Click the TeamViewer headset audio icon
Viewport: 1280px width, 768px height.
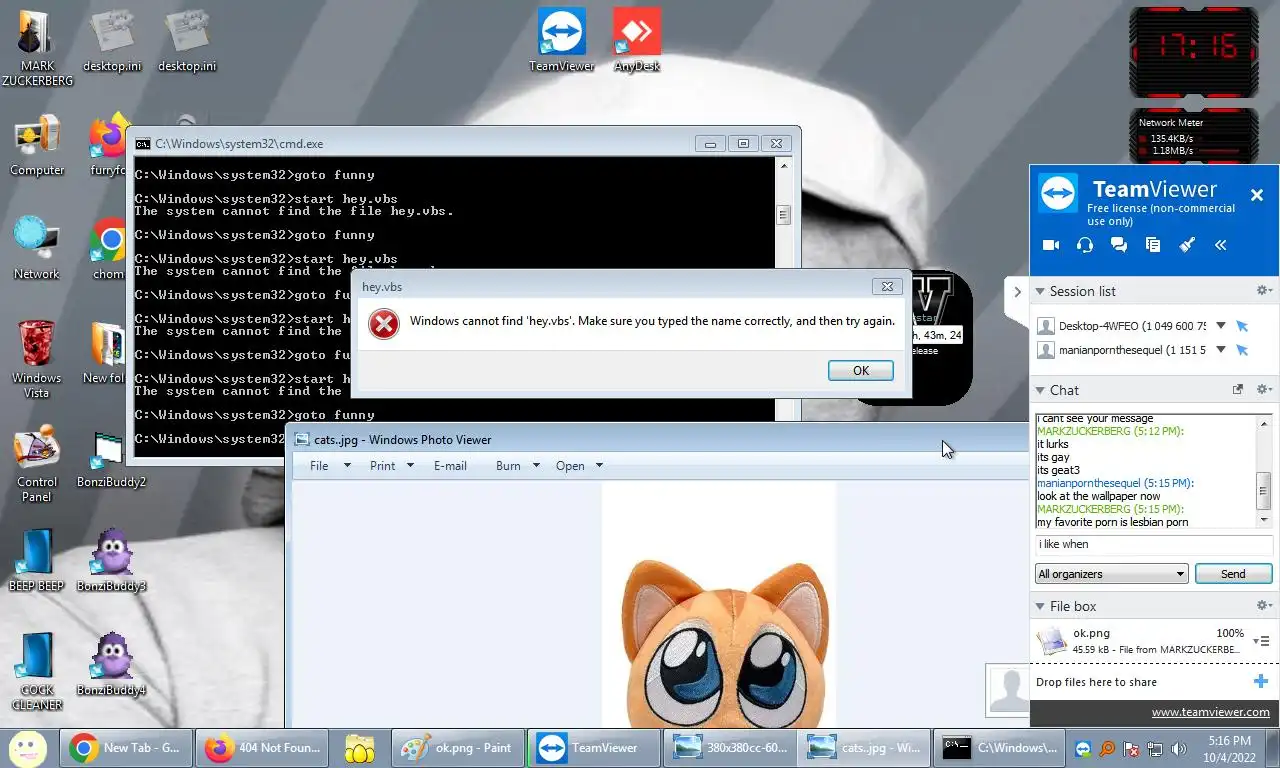pyautogui.click(x=1085, y=245)
